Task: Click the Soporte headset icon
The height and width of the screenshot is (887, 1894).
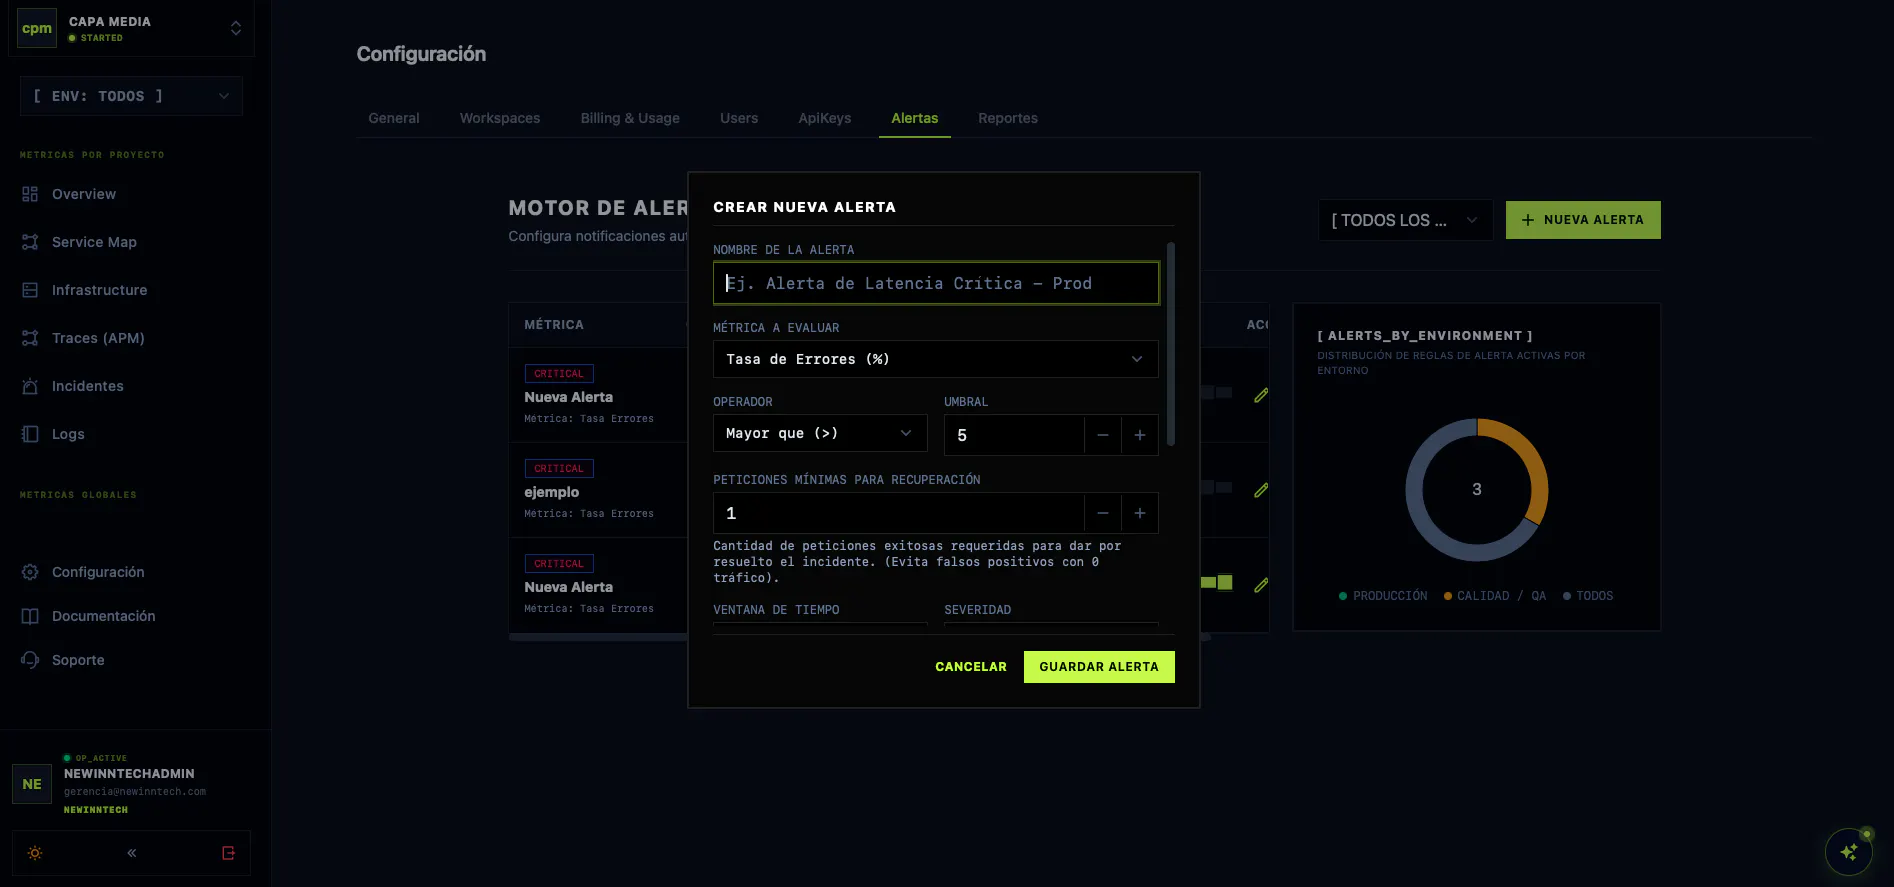Action: tap(30, 660)
